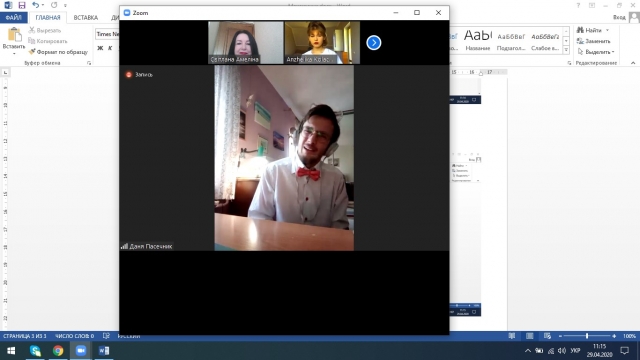Open the Буфер обмена dialog launcher
Screen dimensions: 640x360
tap(89, 63)
